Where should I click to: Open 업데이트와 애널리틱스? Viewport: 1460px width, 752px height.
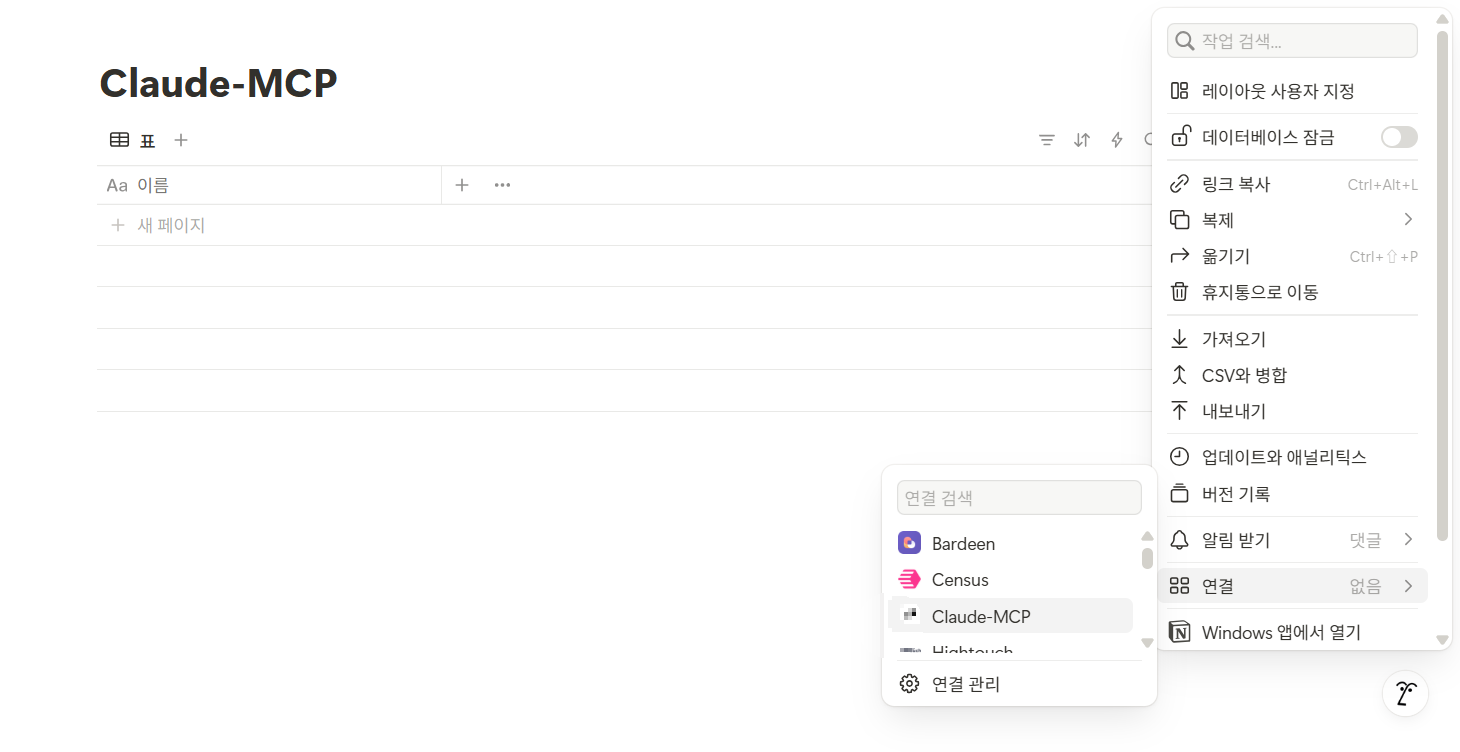coord(1292,457)
